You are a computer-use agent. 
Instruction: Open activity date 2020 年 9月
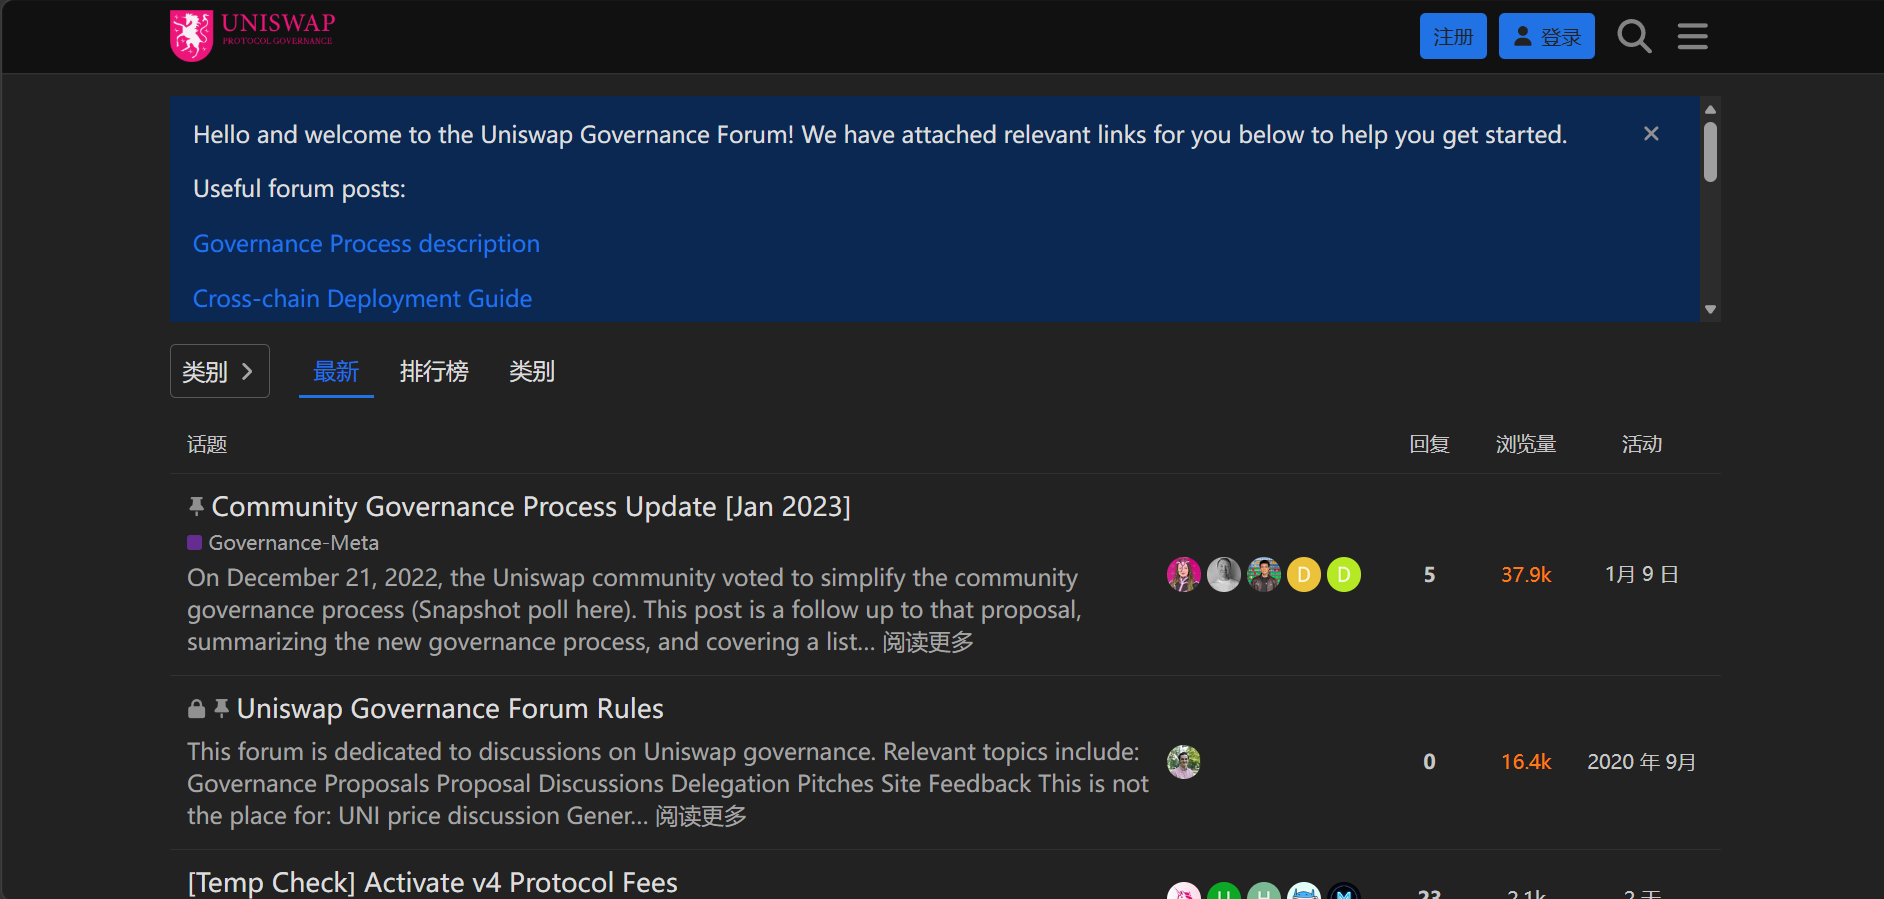(1641, 762)
